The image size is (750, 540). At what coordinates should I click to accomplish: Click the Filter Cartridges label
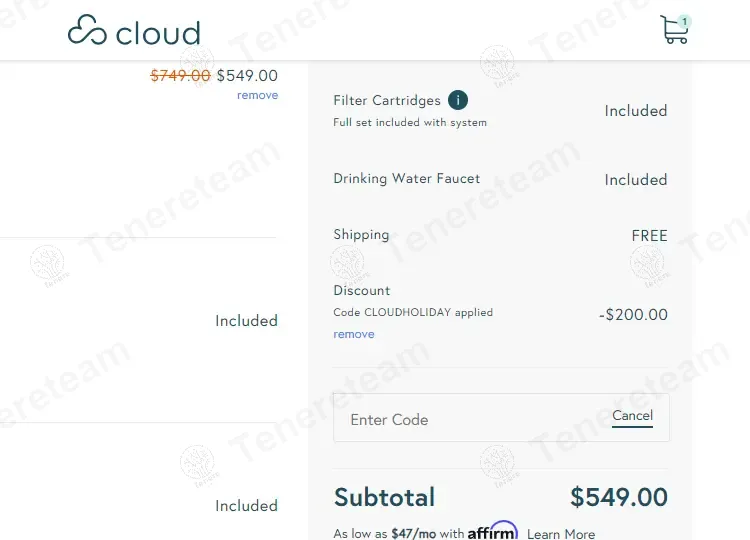tap(387, 101)
